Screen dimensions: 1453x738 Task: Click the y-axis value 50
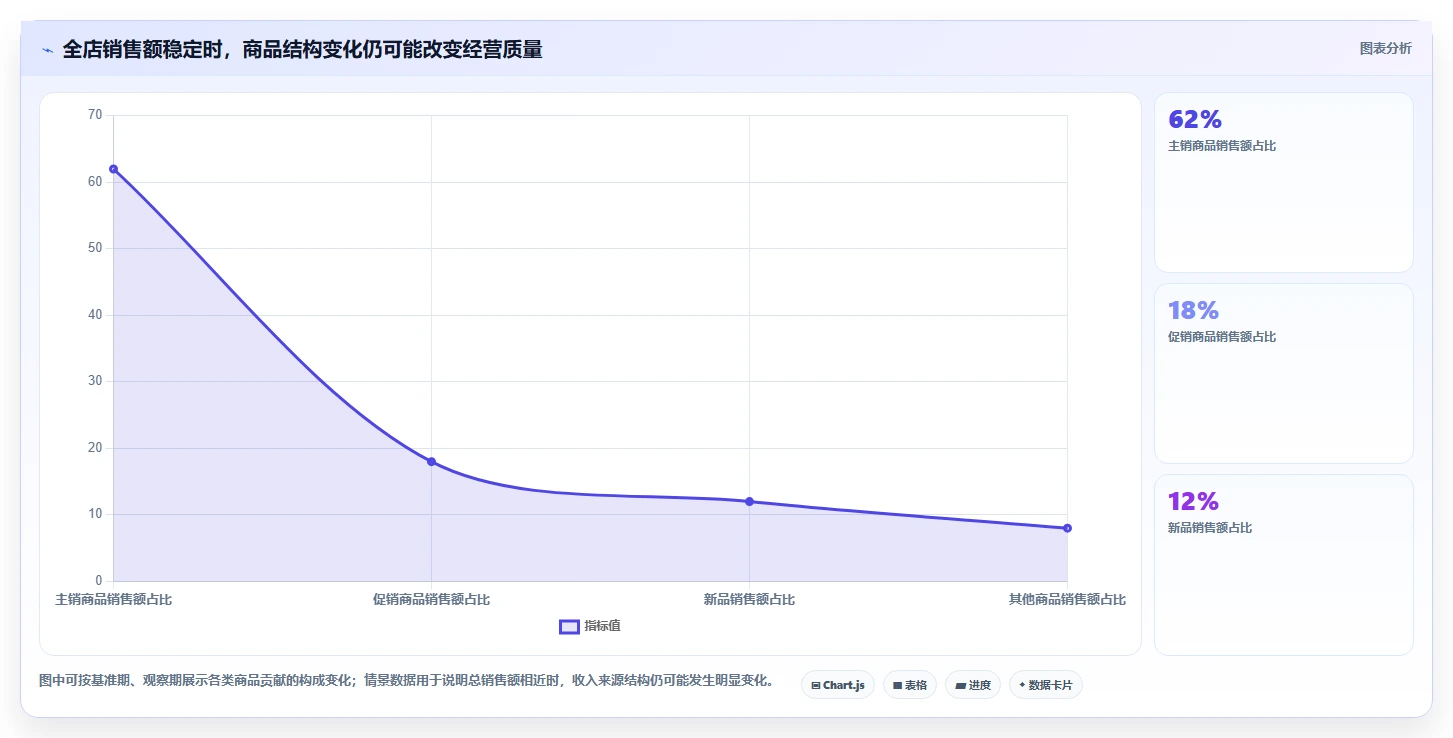pyautogui.click(x=95, y=248)
